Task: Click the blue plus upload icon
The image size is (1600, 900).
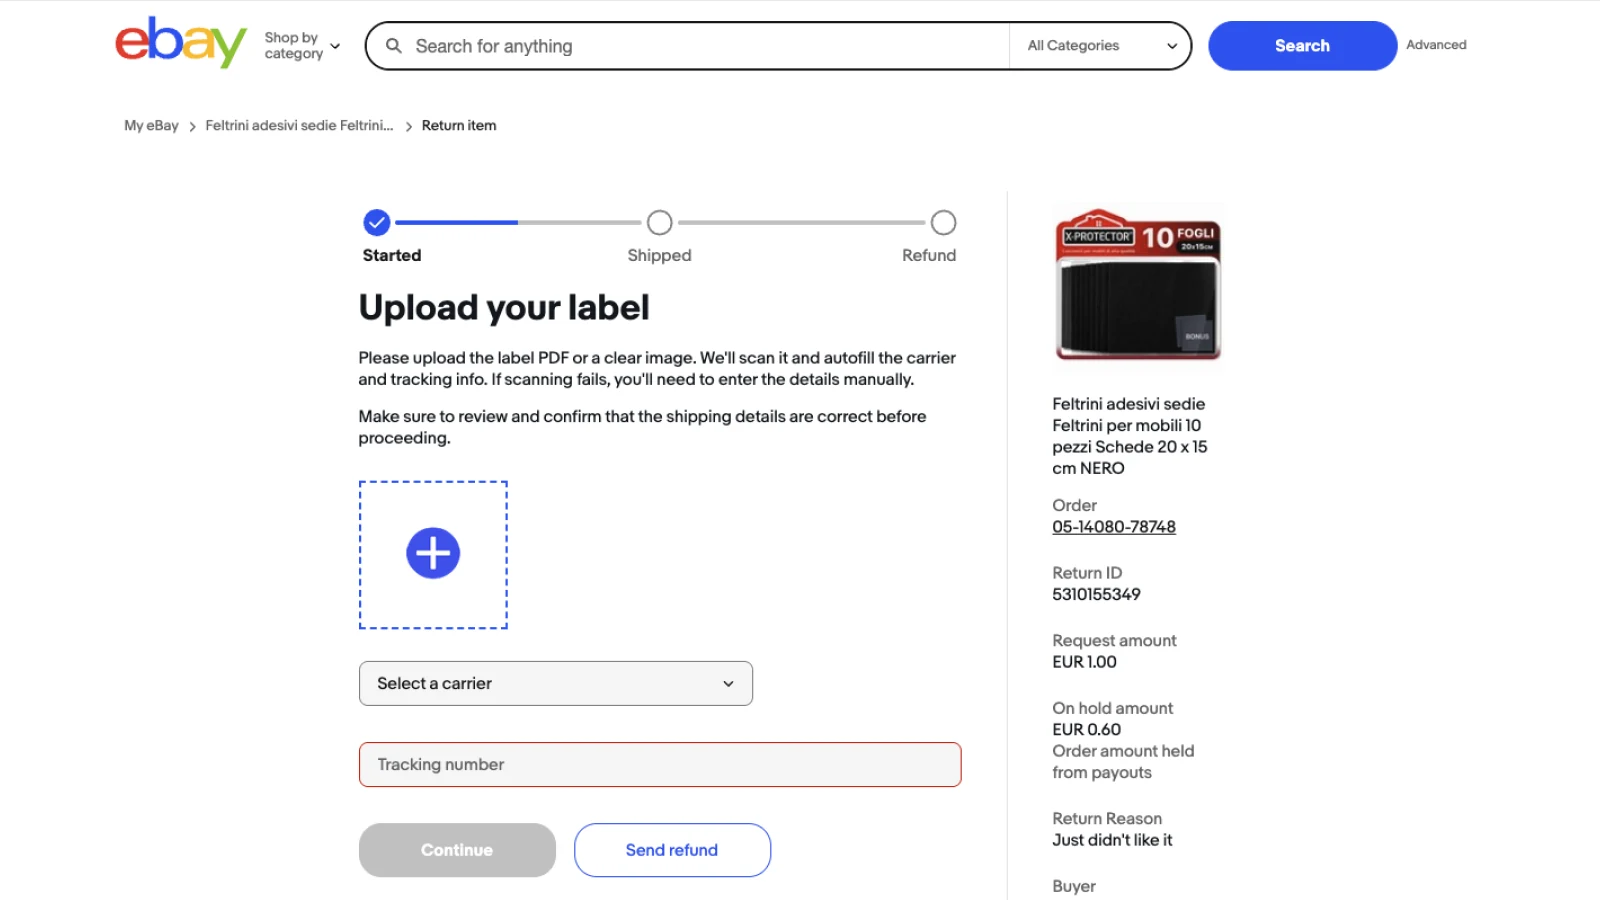Action: click(433, 553)
